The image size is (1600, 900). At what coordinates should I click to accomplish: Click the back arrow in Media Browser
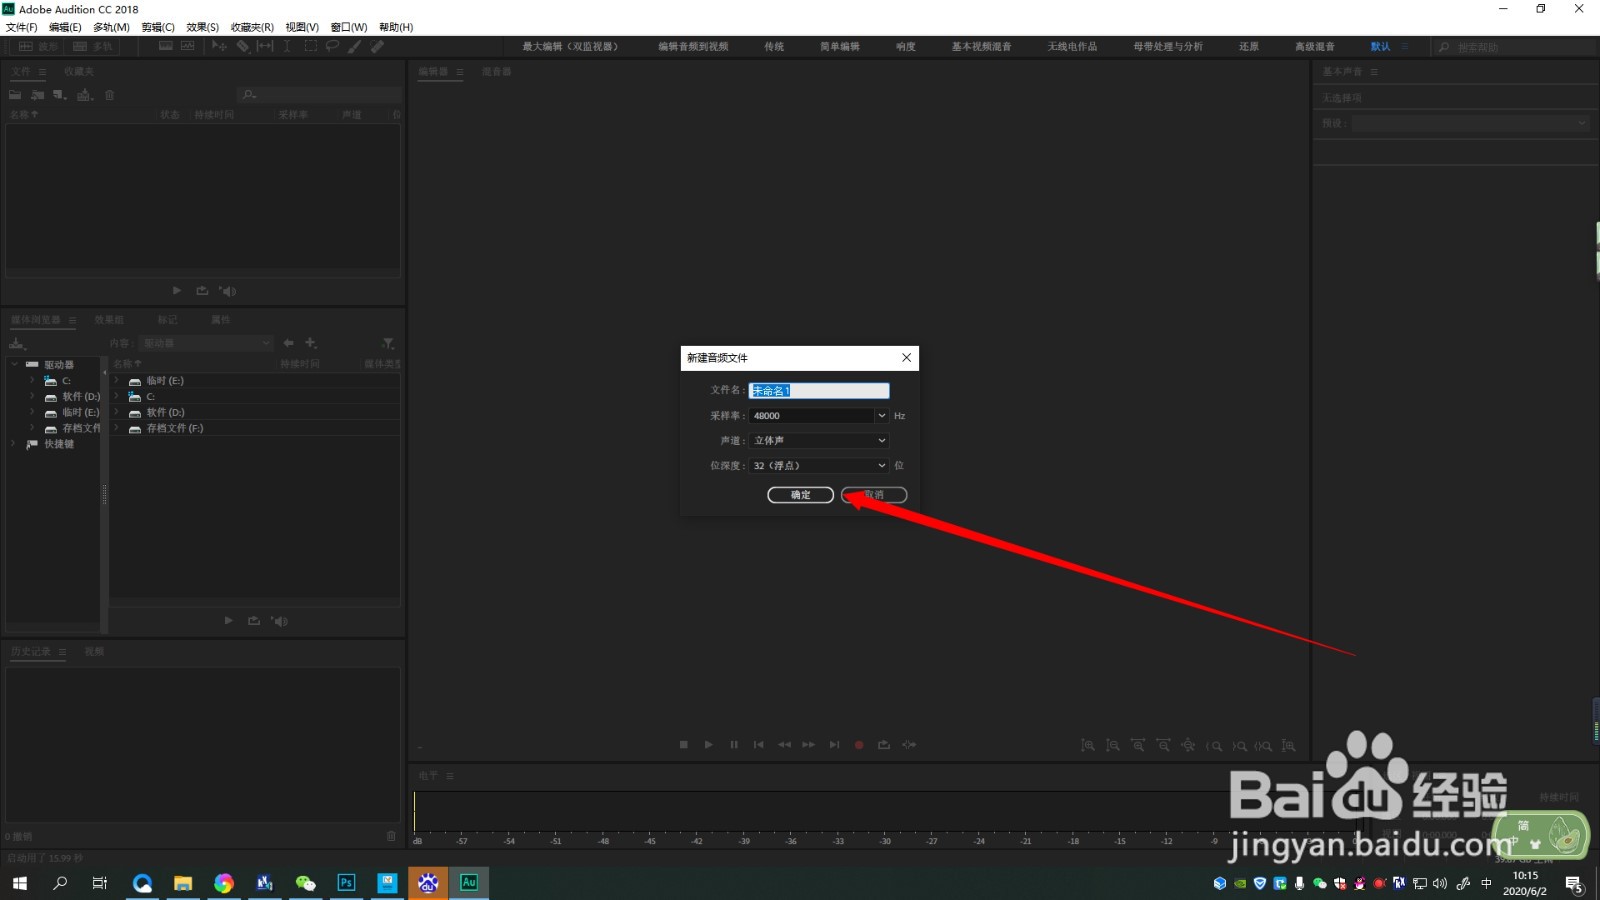click(x=288, y=343)
